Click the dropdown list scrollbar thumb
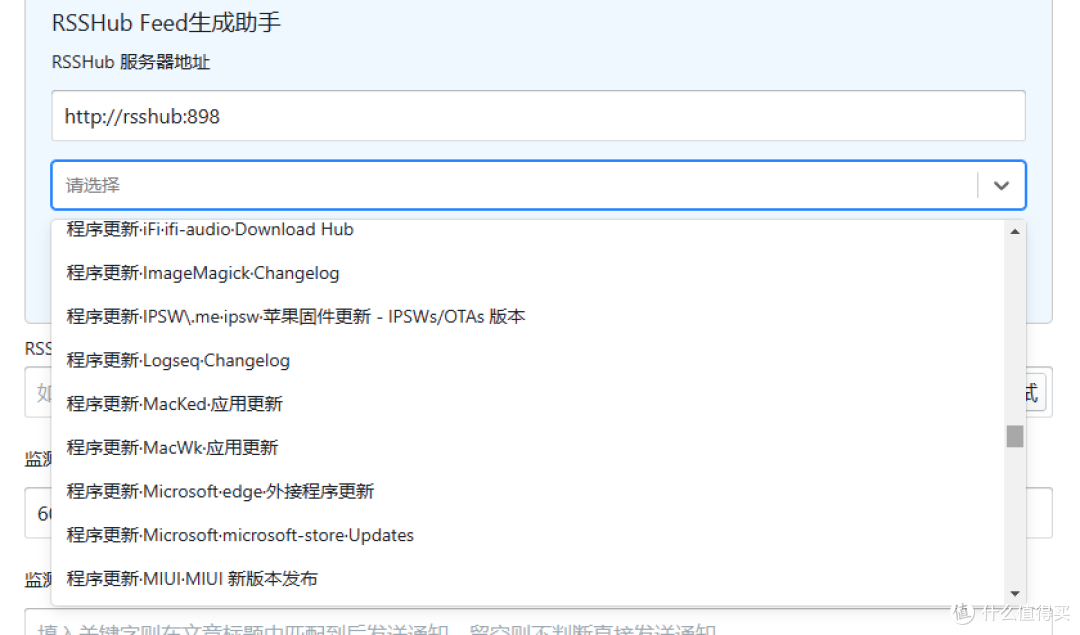Image resolution: width=1080 pixels, height=635 pixels. [1015, 436]
